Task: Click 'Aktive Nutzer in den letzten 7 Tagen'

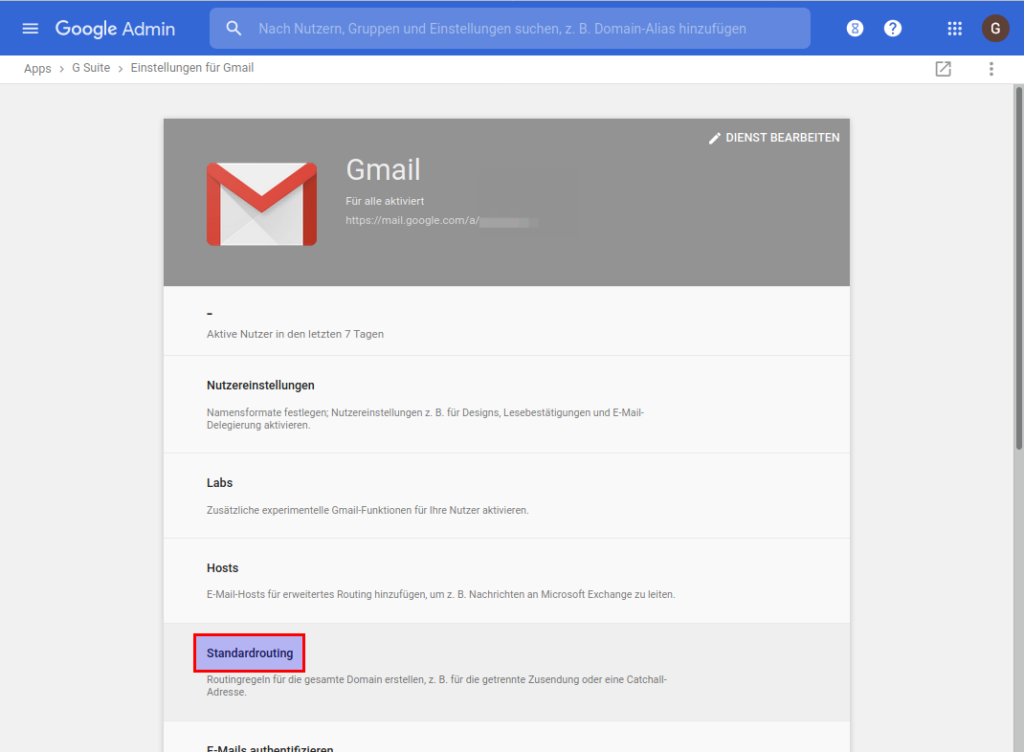Action: pyautogui.click(x=295, y=334)
